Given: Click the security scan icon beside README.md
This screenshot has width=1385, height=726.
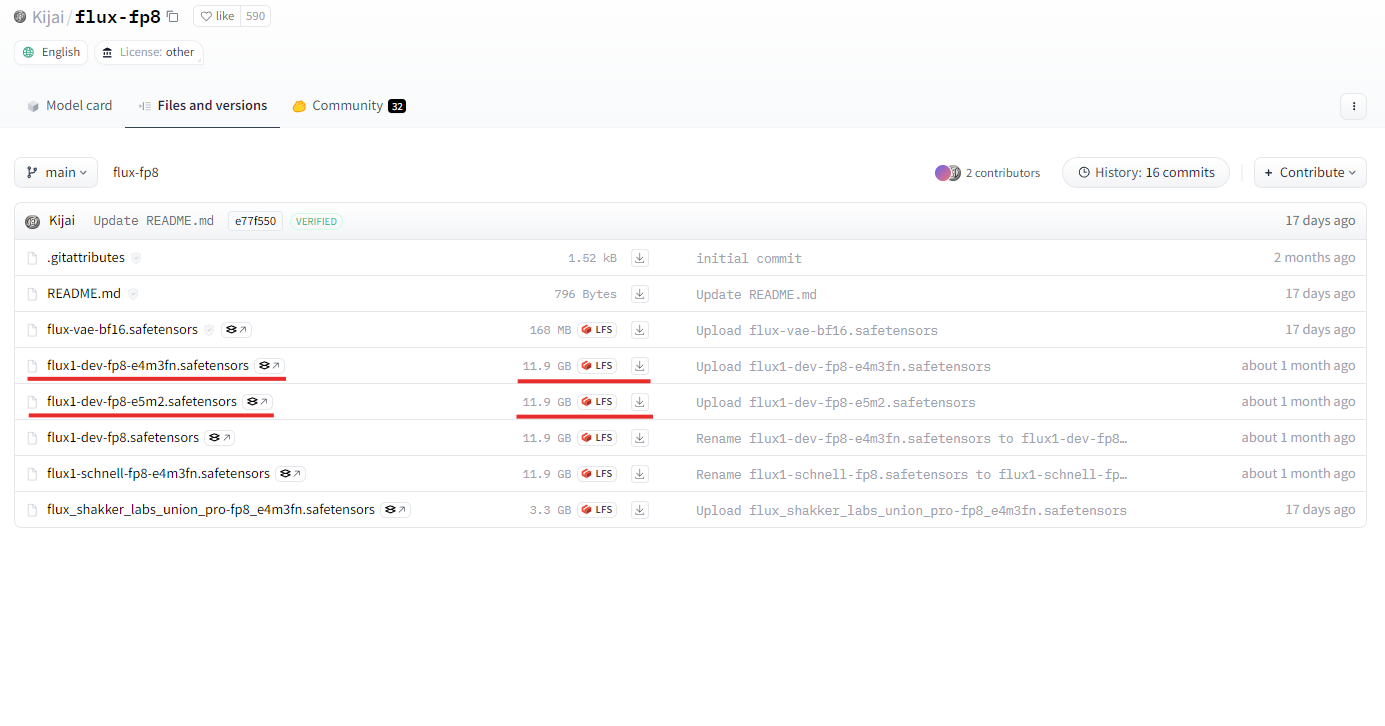Looking at the screenshot, I should point(132,294).
